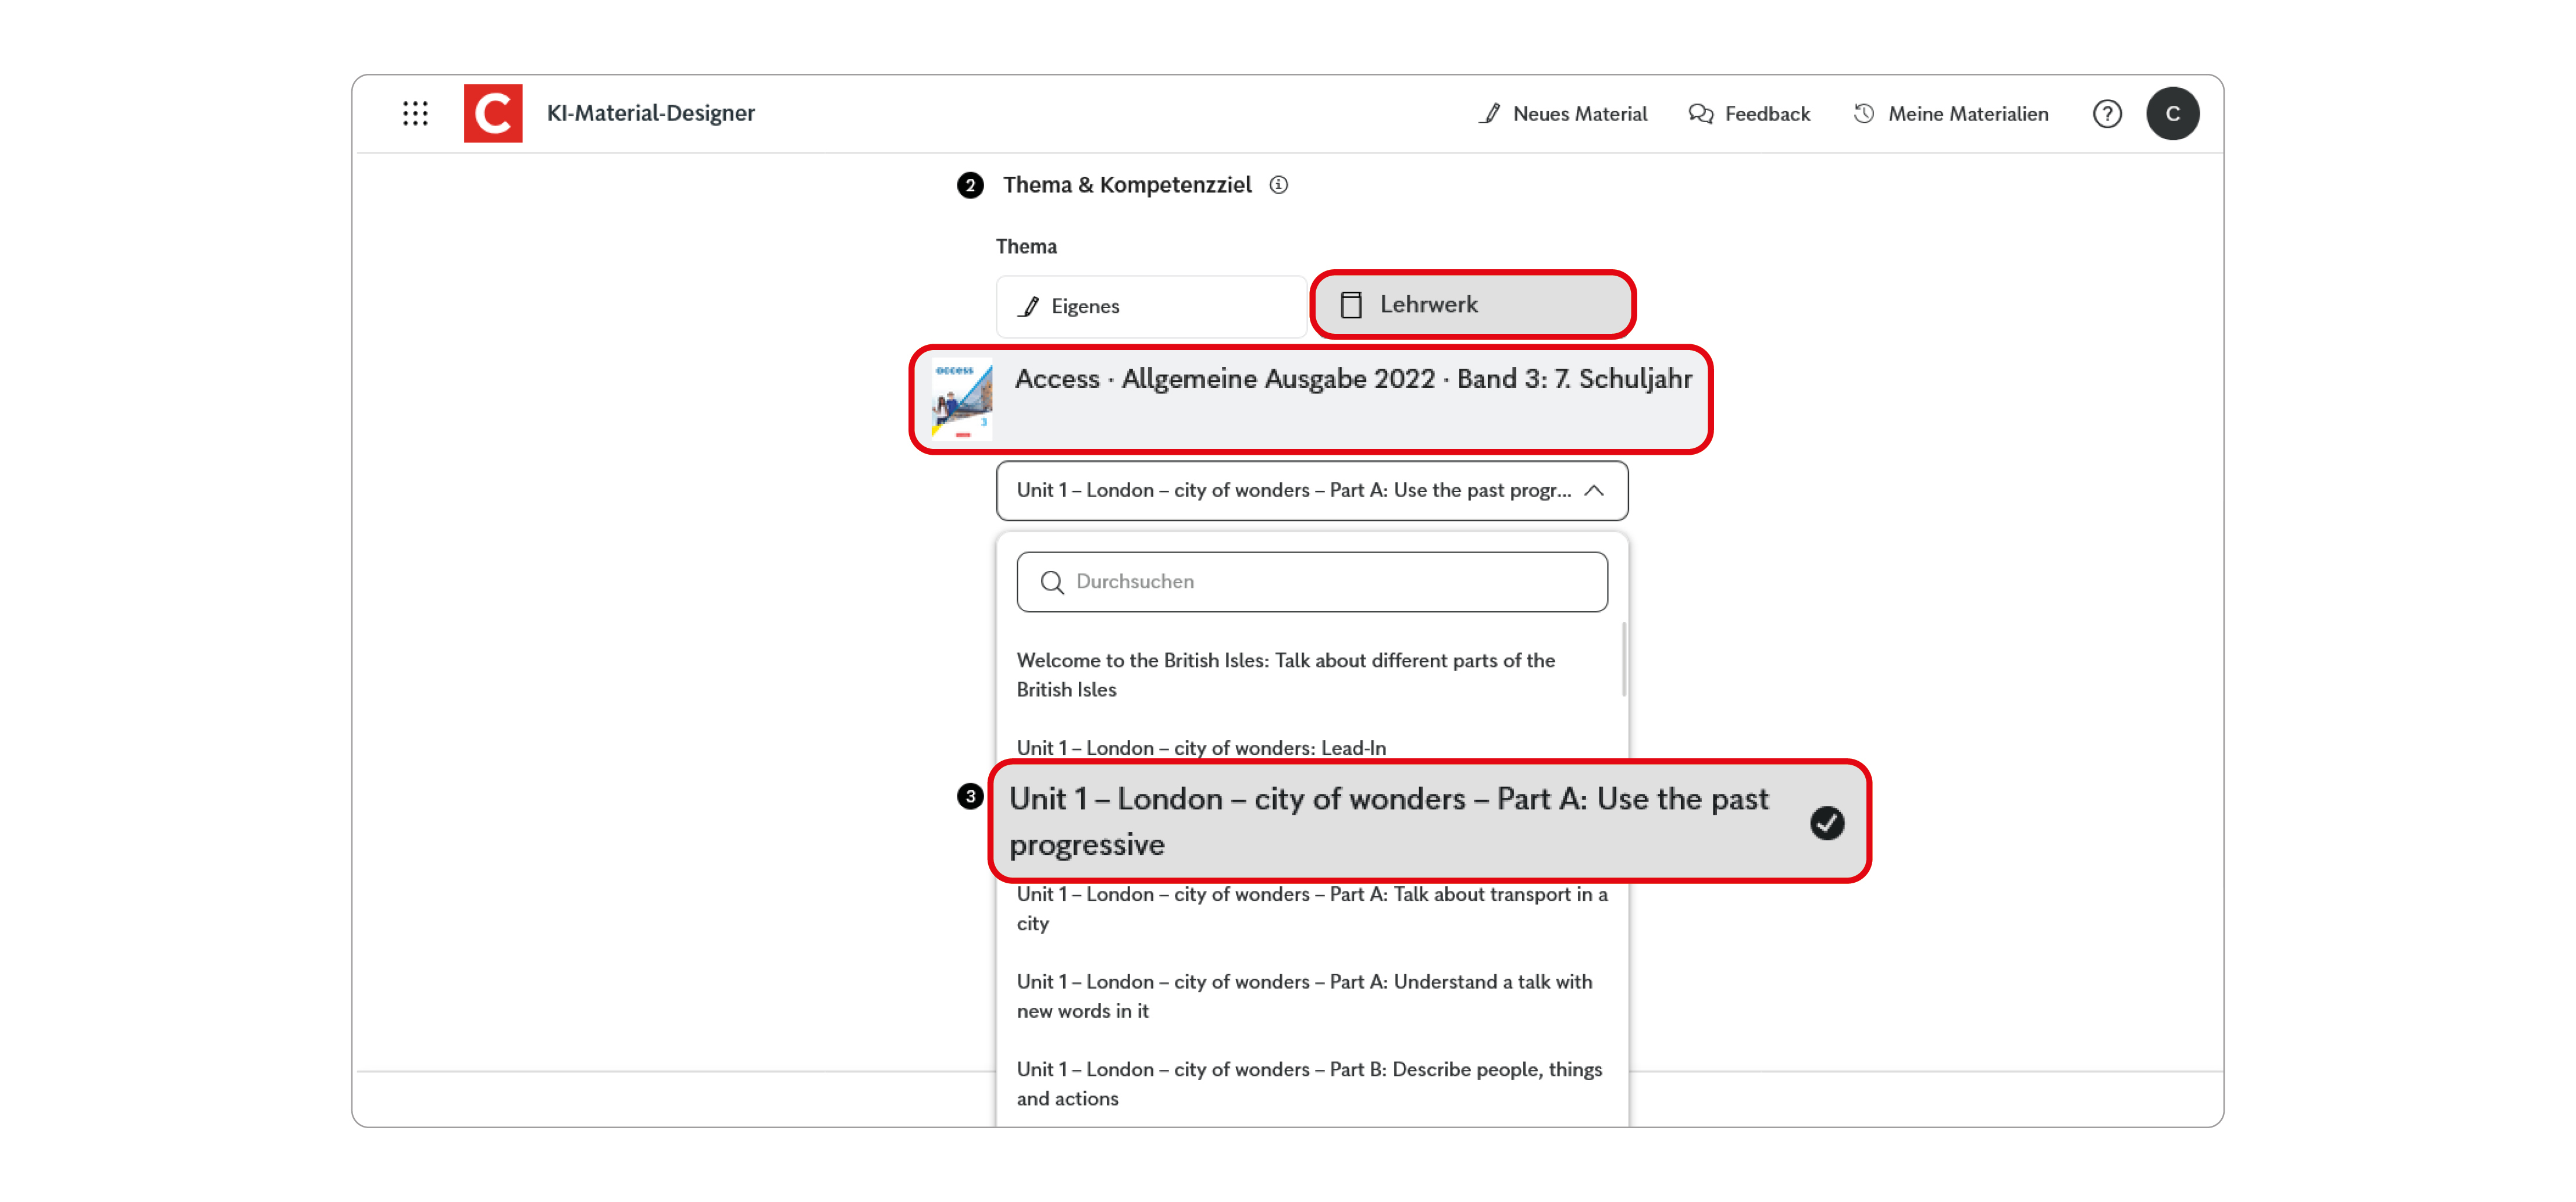The image size is (2576, 1202).
Task: Click the Feedback link
Action: click(x=1766, y=113)
